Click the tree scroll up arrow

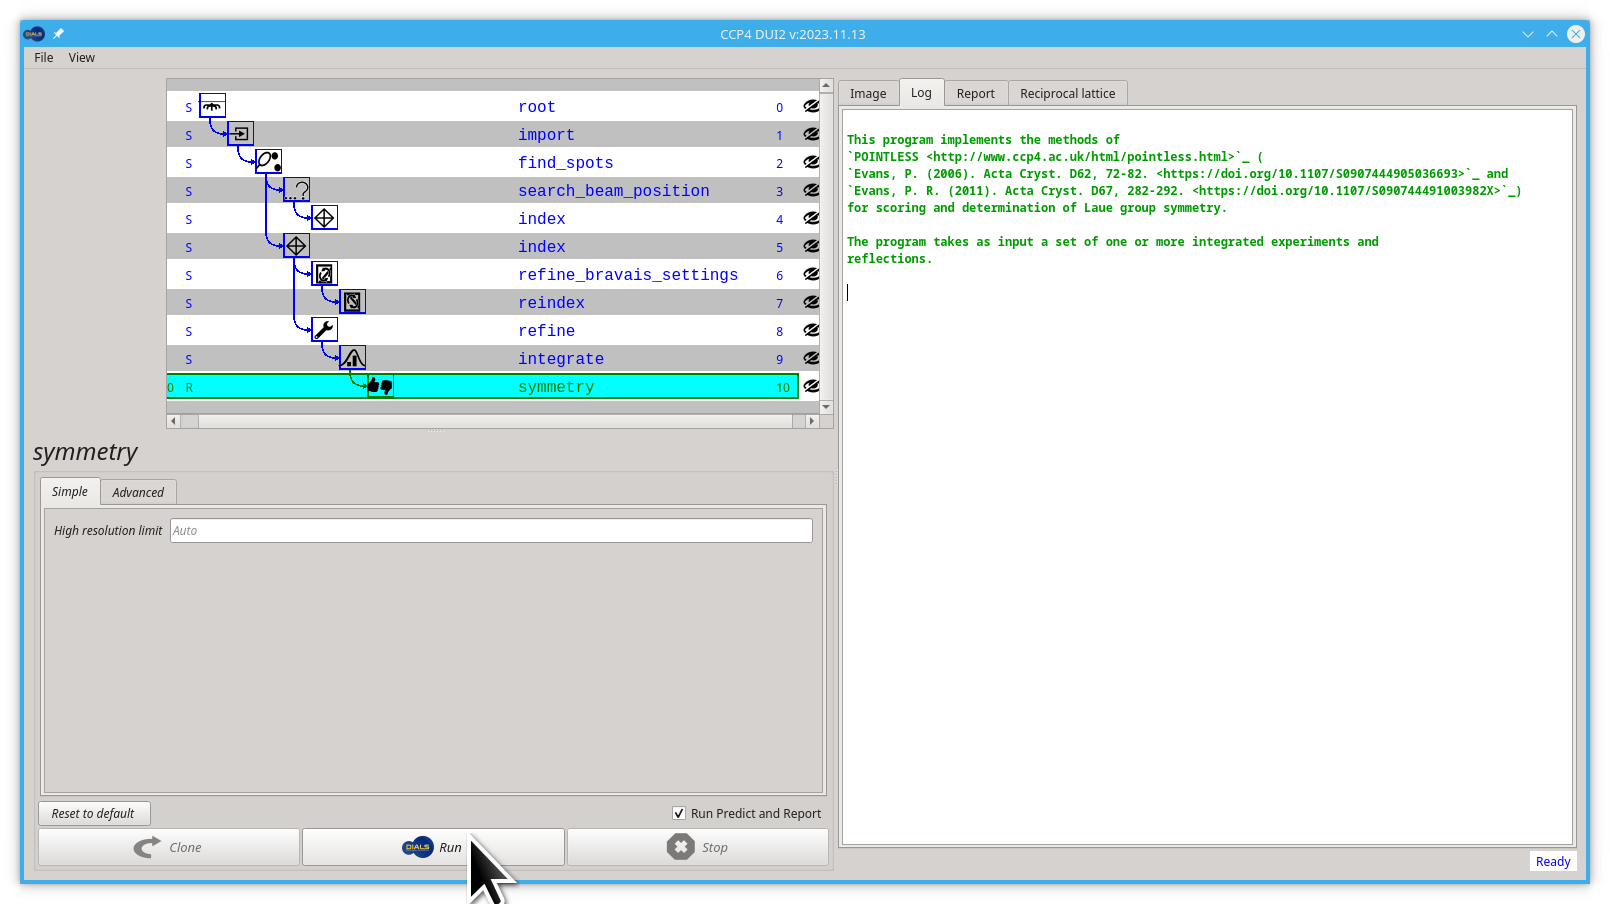826,86
